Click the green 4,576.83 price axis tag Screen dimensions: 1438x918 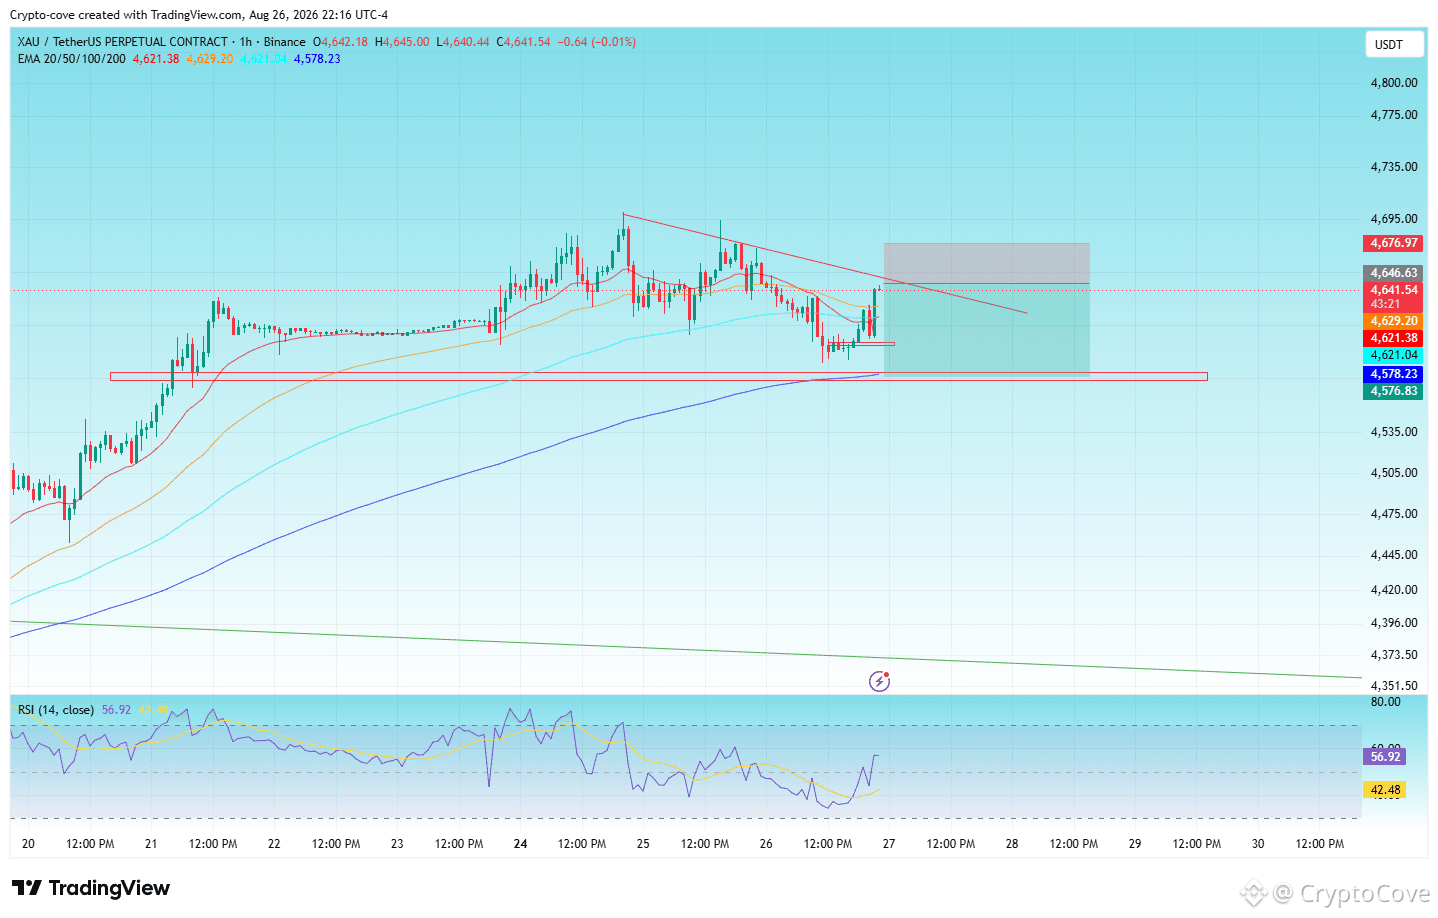click(x=1394, y=391)
